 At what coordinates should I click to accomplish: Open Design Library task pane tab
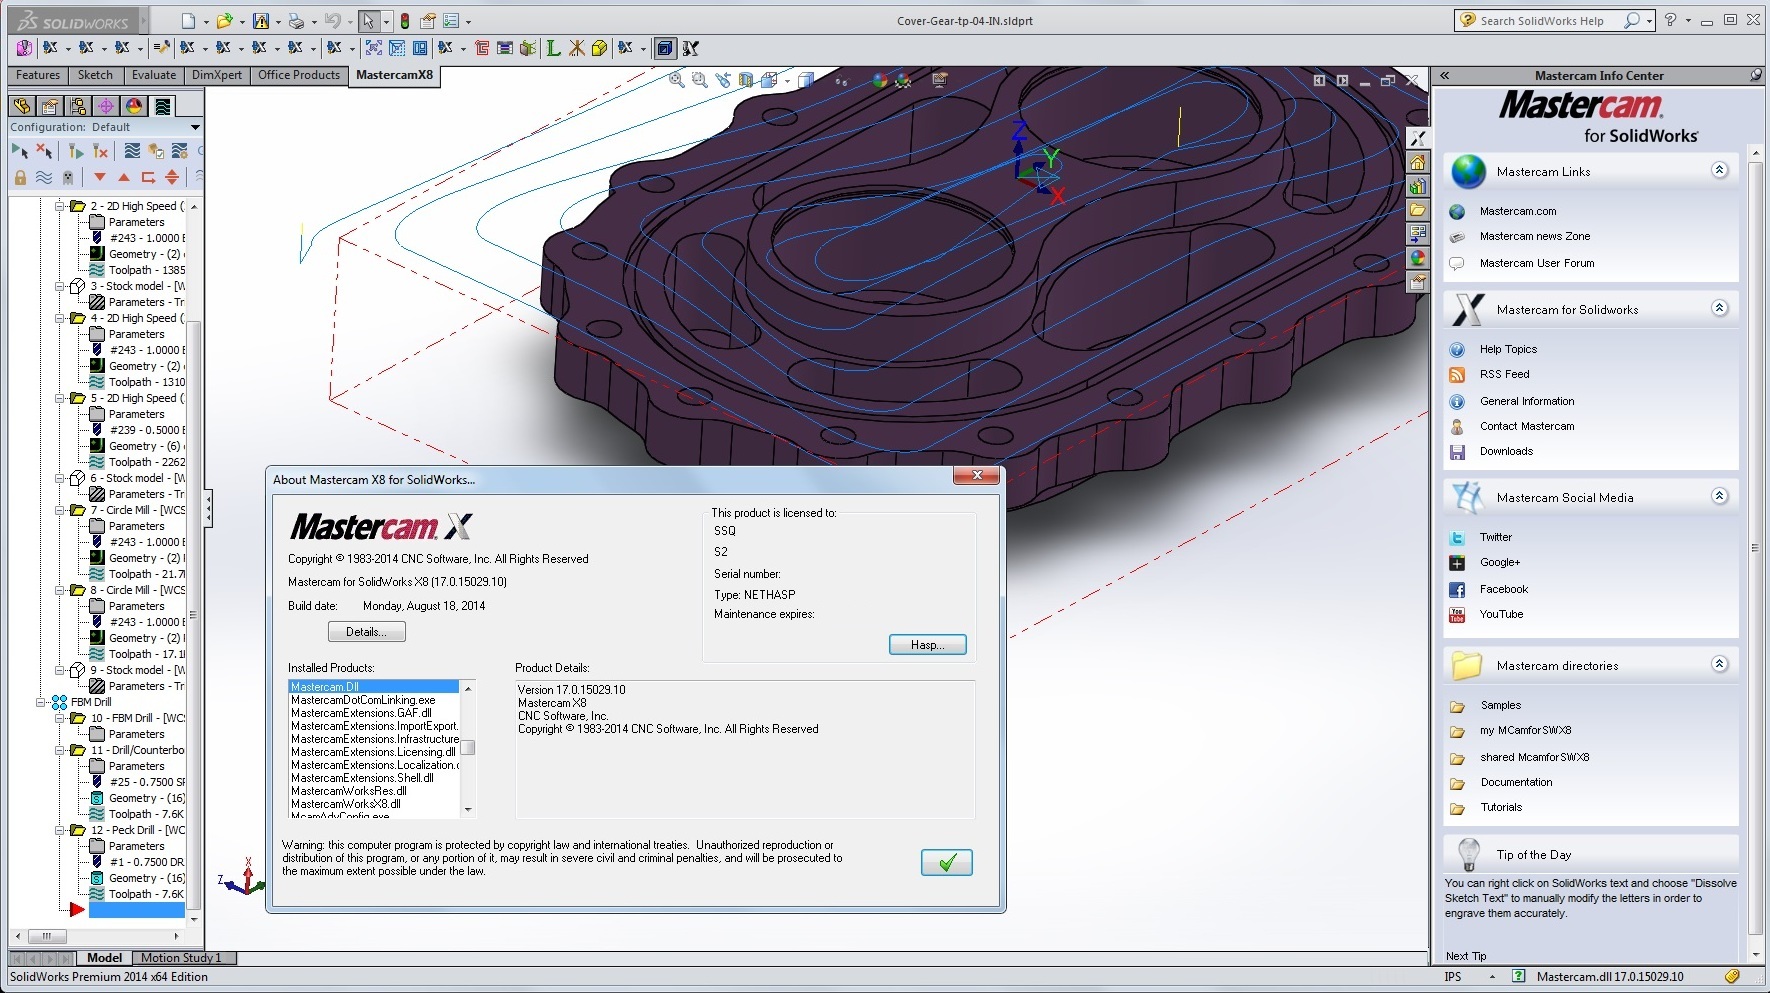[1417, 186]
